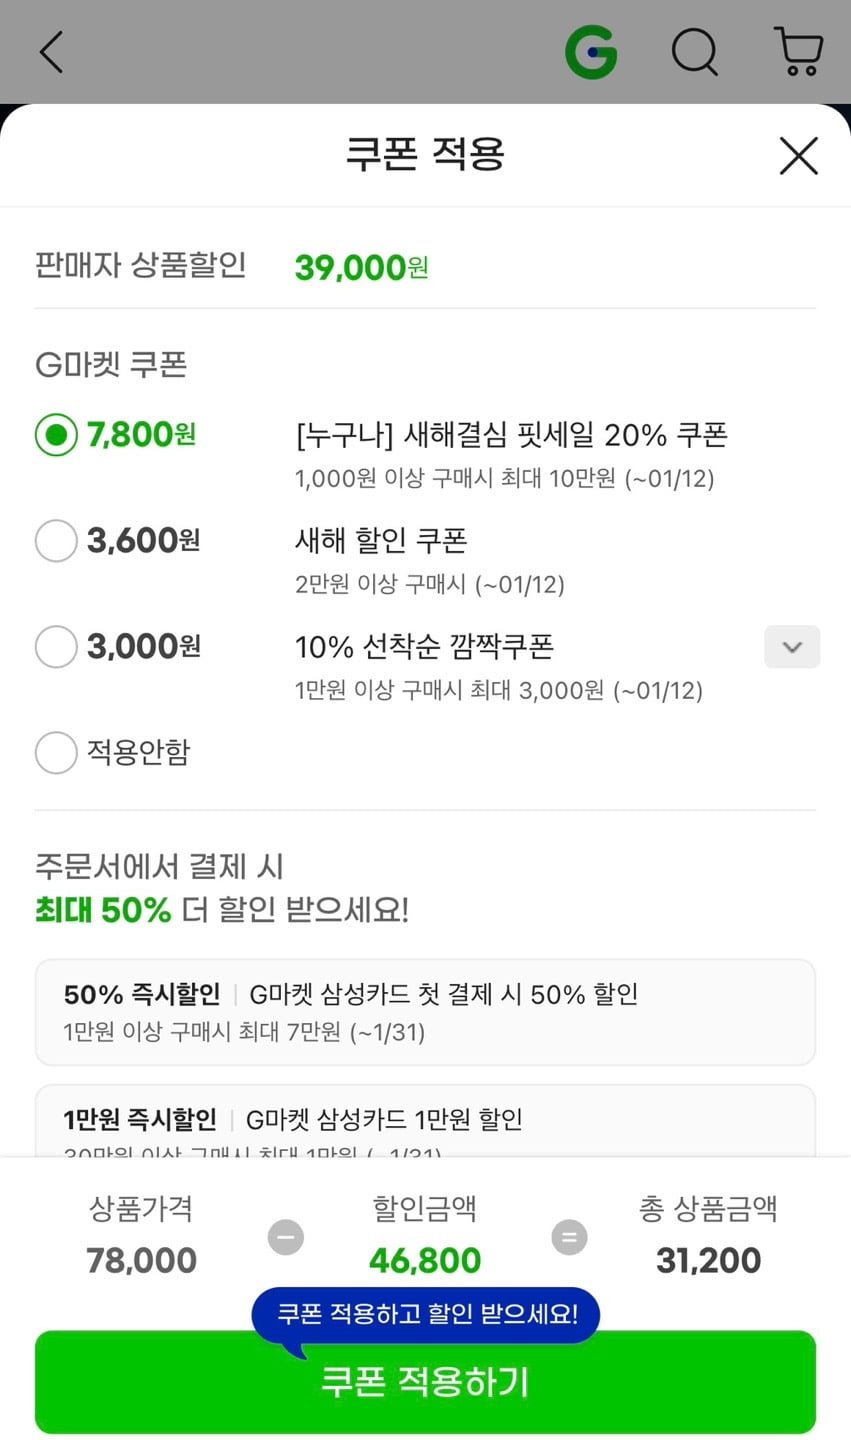Tap the 쿠폰 적용하고 할인 받으세요 tooltip bubble
The height and width of the screenshot is (1440, 851).
pyautogui.click(x=426, y=1314)
